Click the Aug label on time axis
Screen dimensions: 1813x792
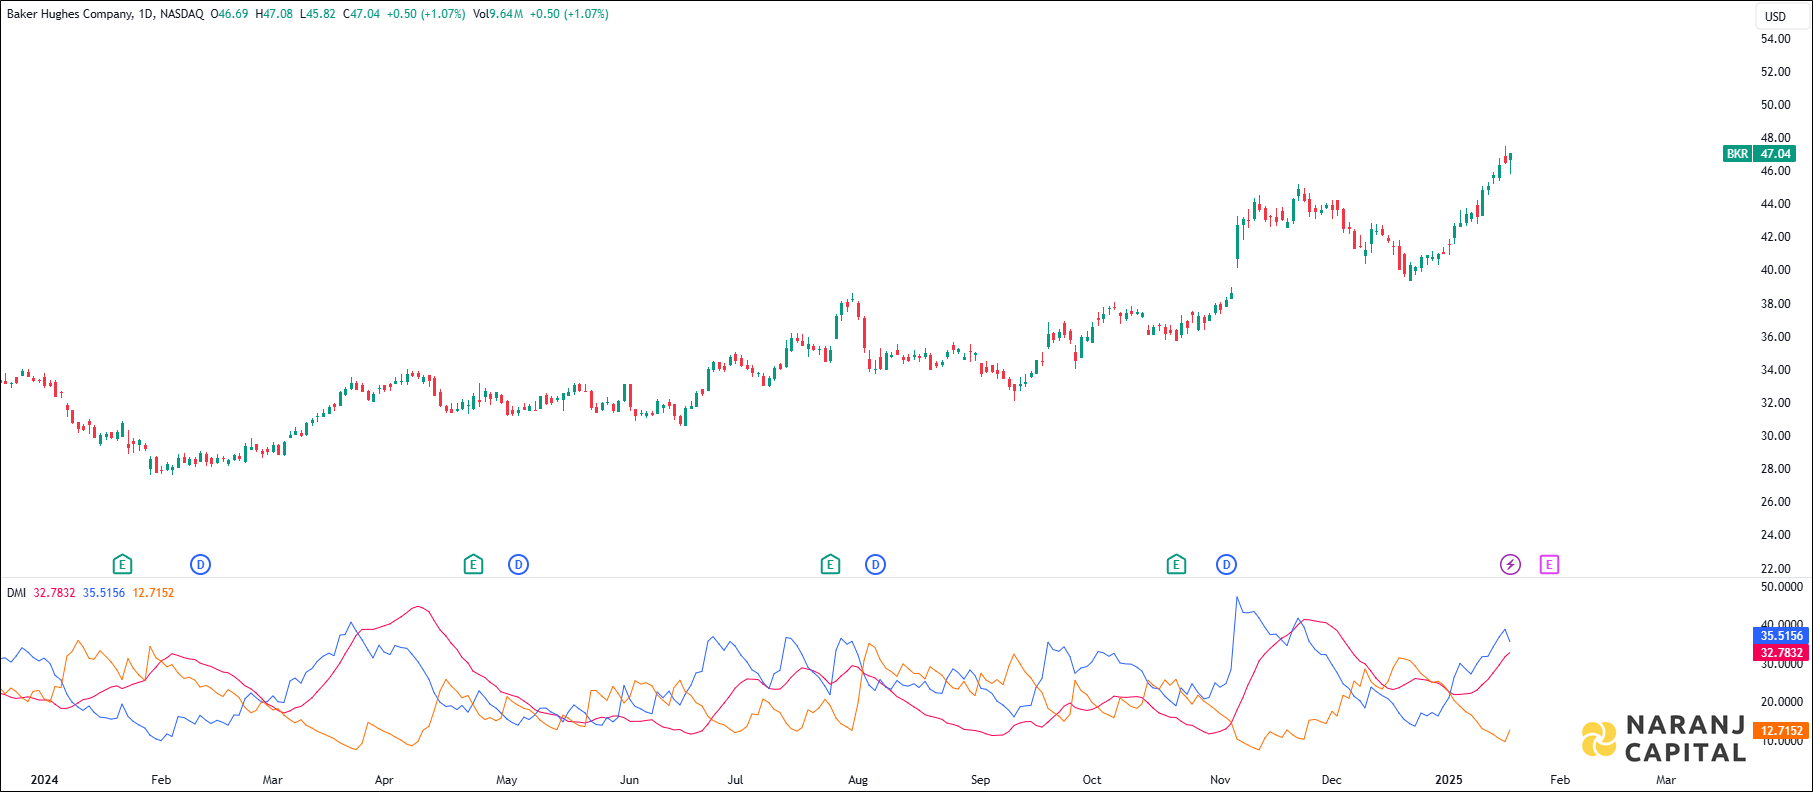pos(858,780)
